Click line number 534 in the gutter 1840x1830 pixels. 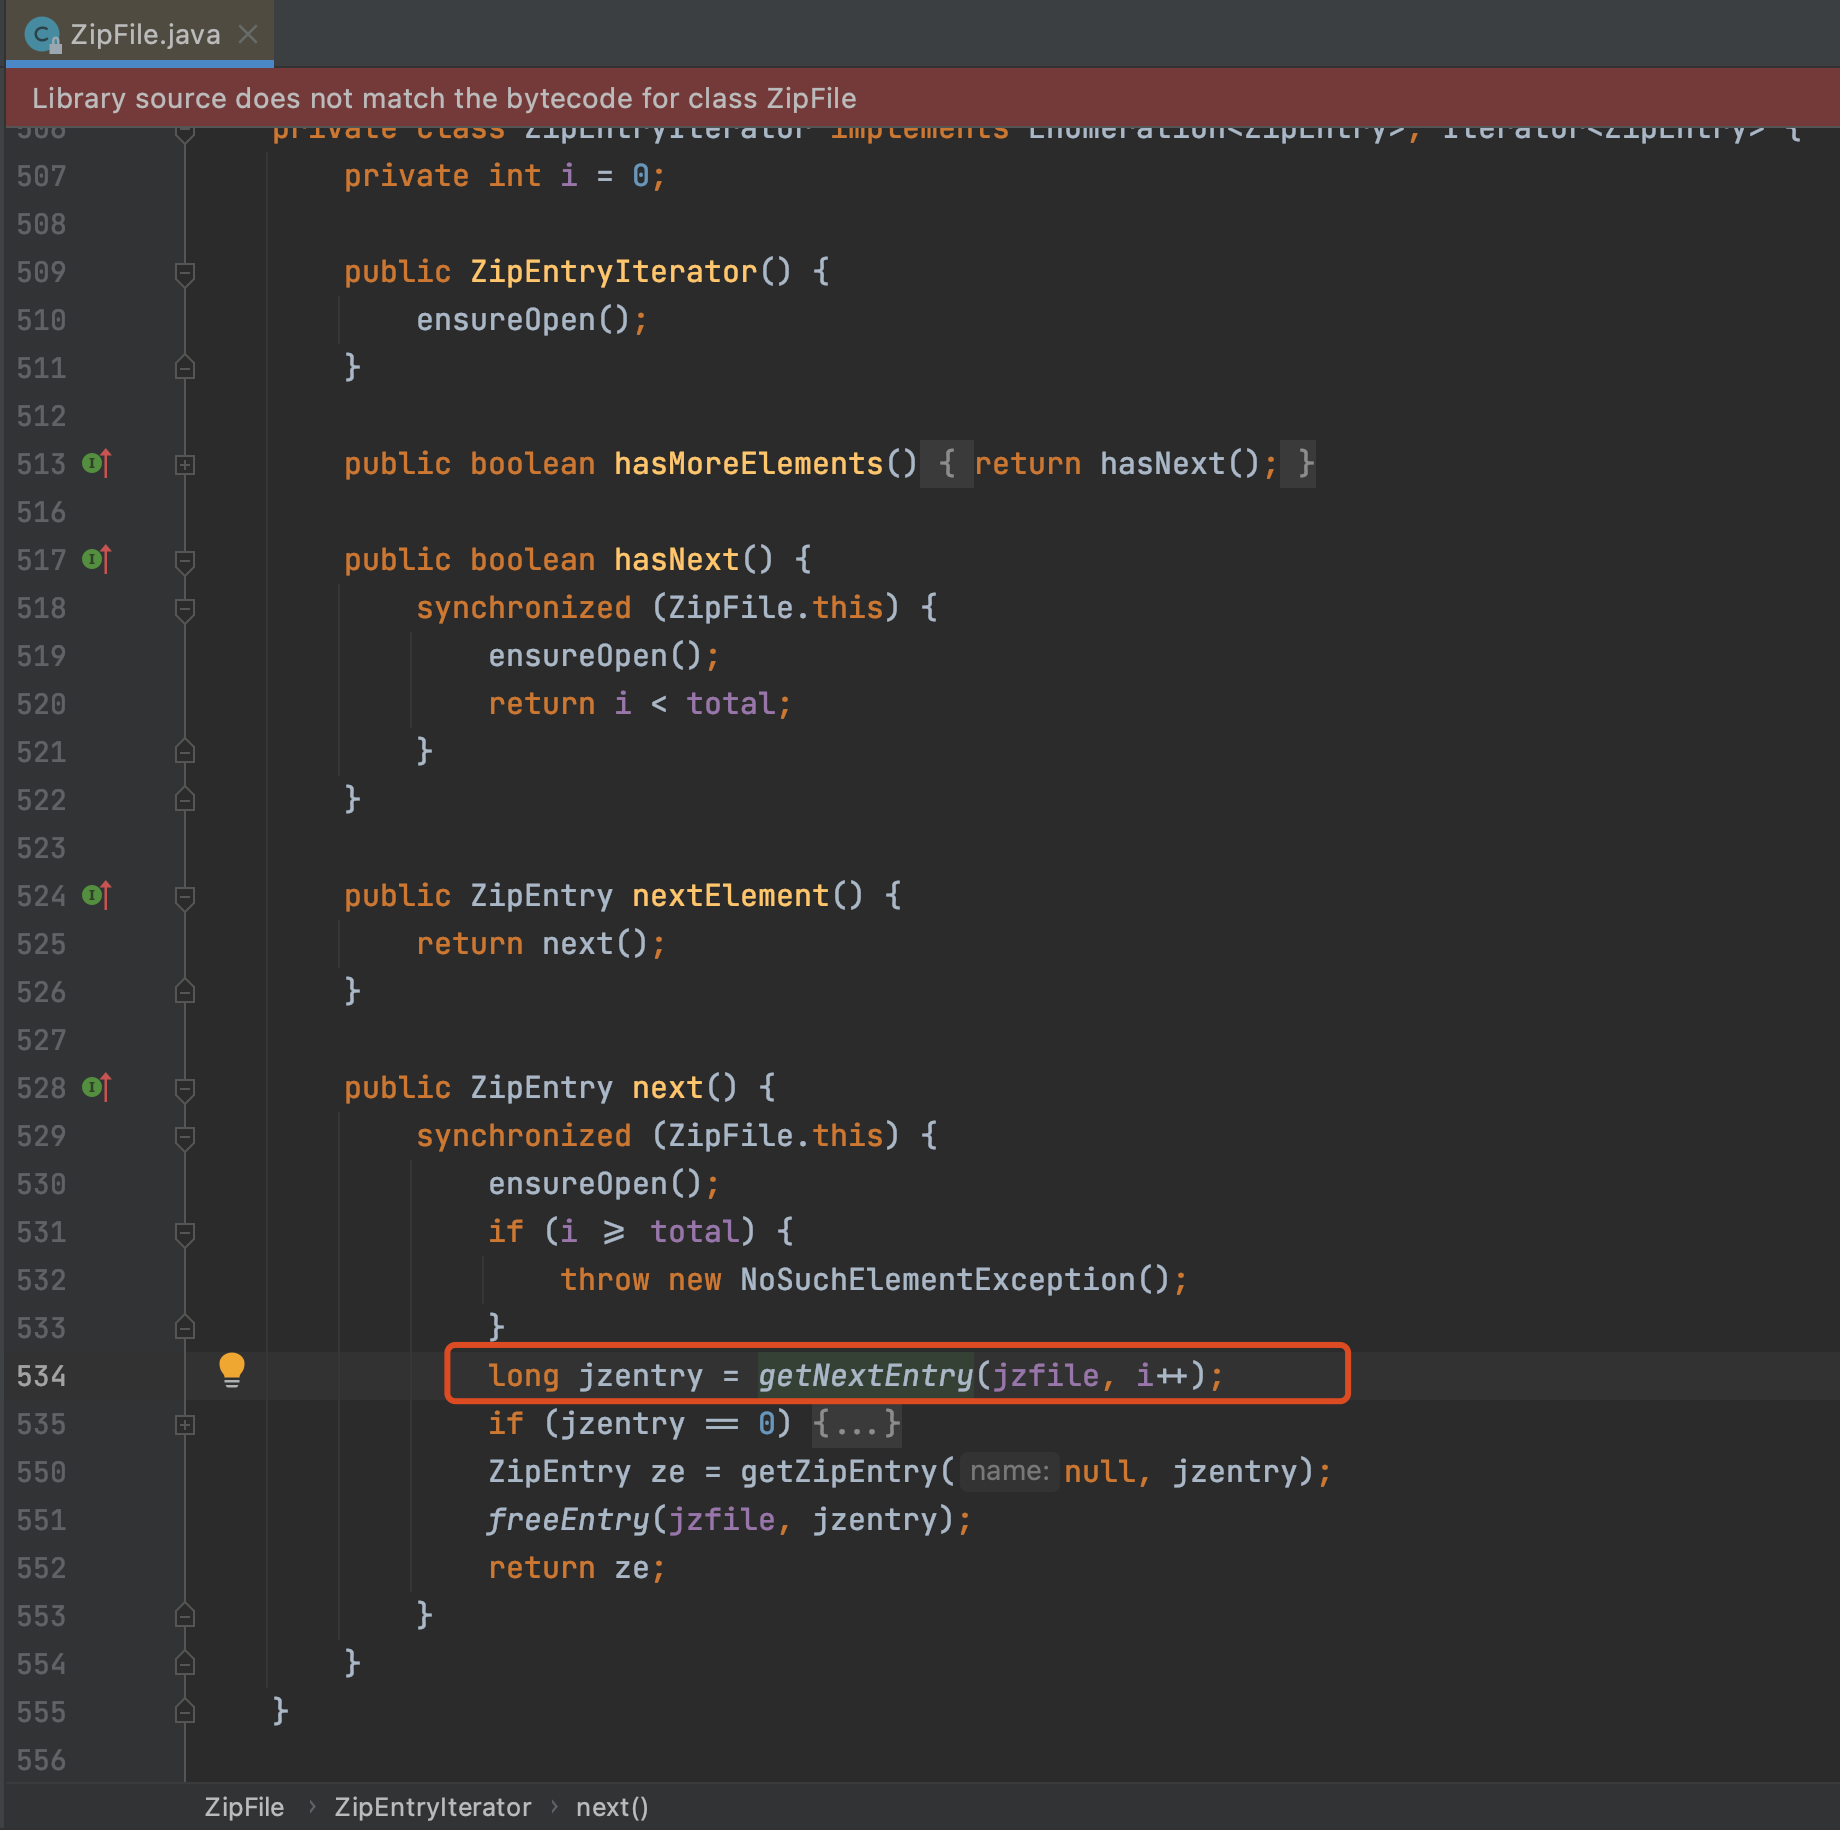[41, 1375]
